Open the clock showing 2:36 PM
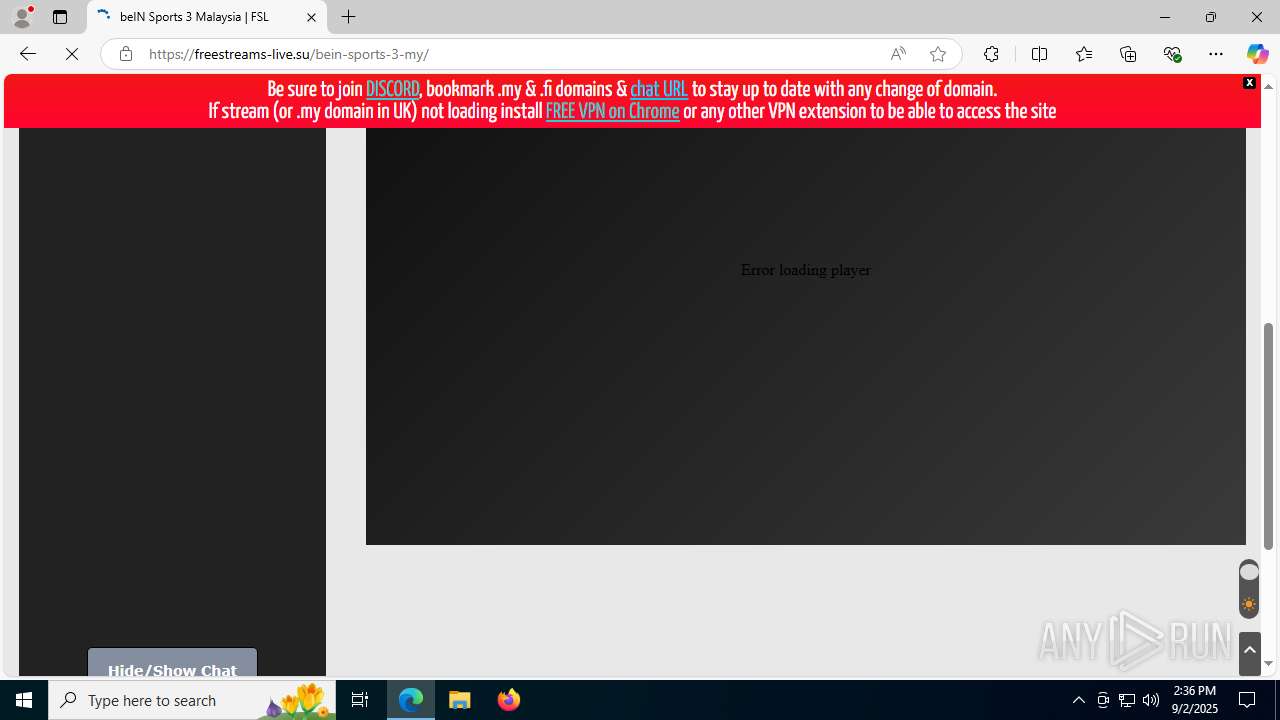Screen dimensions: 1280x720 (1196, 700)
